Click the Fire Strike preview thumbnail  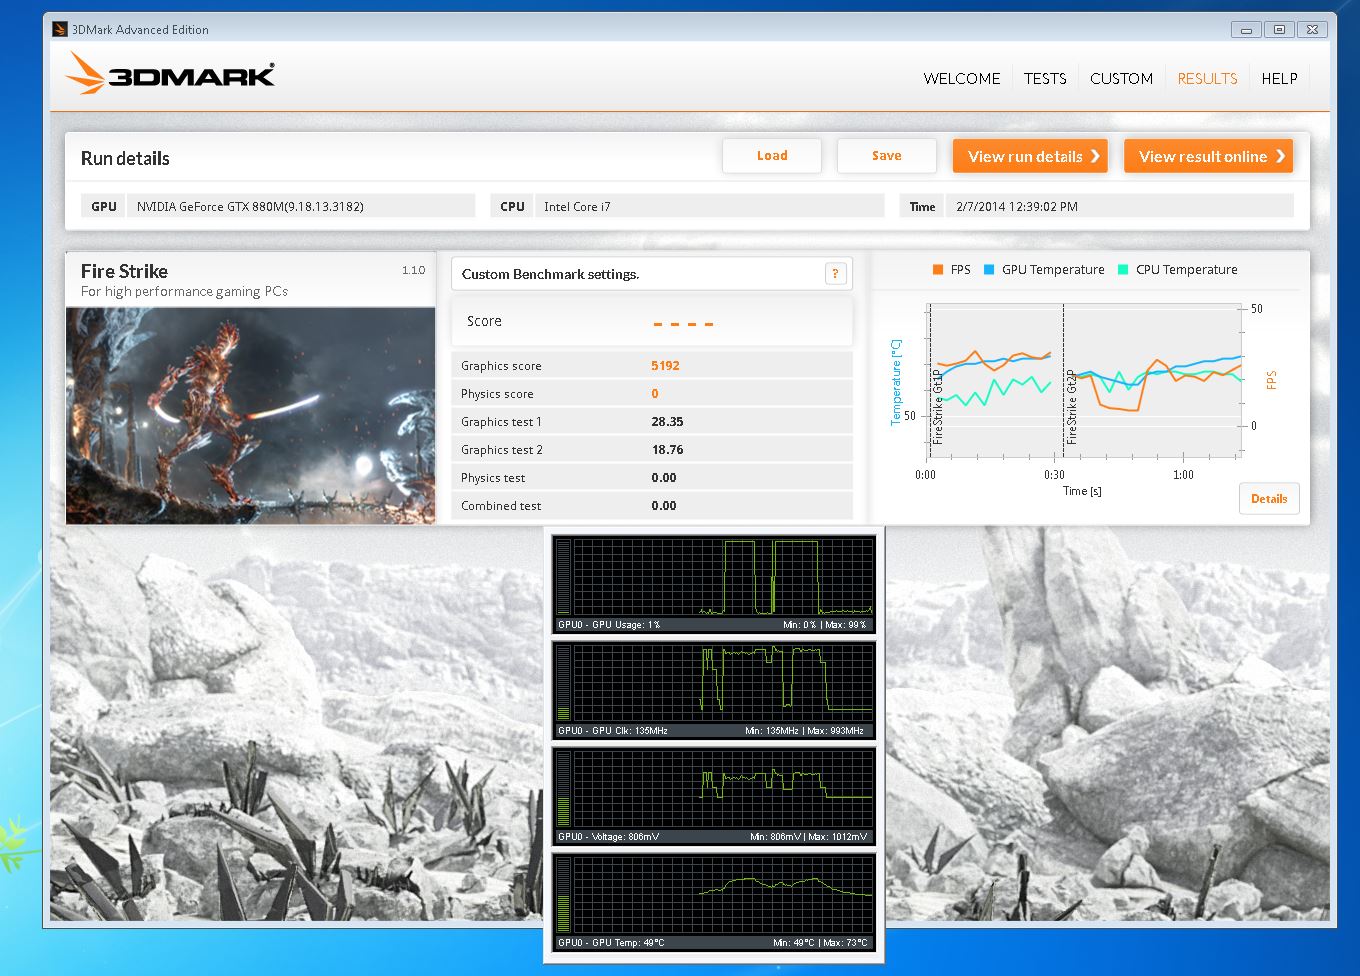coord(251,416)
